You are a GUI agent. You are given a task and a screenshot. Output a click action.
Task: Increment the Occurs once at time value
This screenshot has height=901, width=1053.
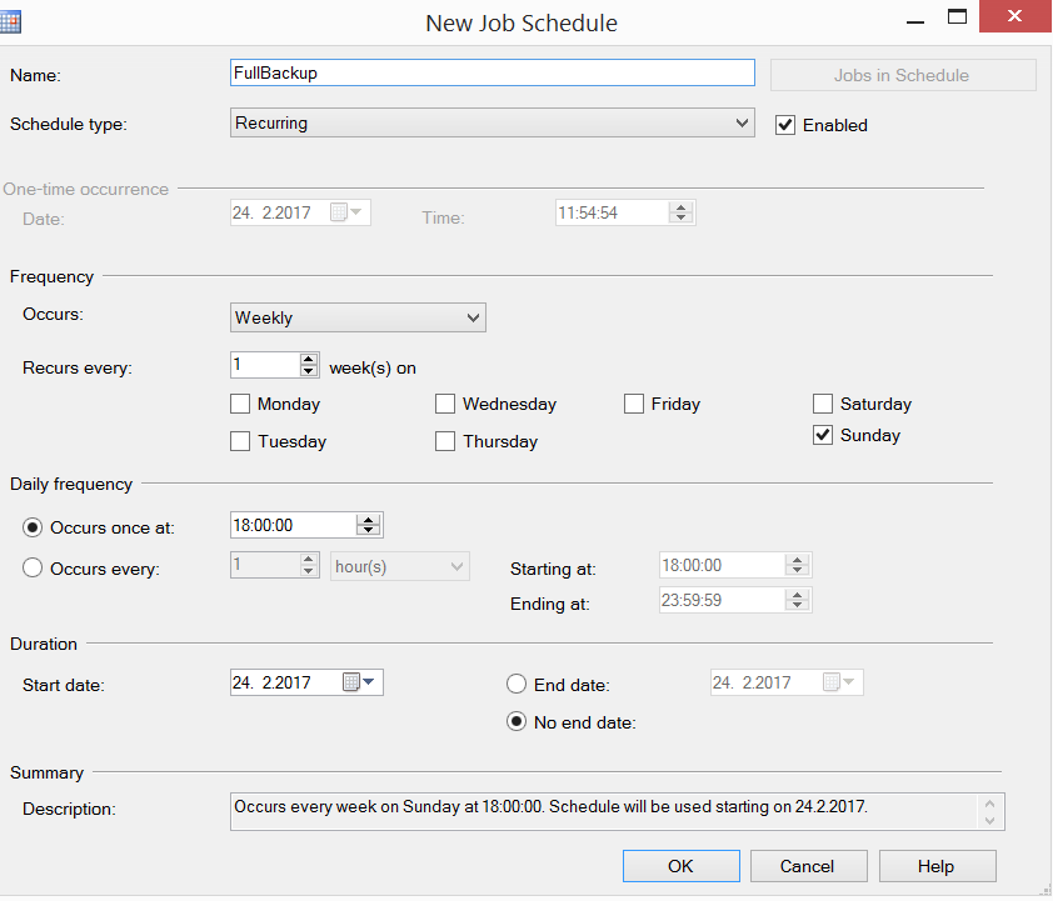(x=369, y=519)
